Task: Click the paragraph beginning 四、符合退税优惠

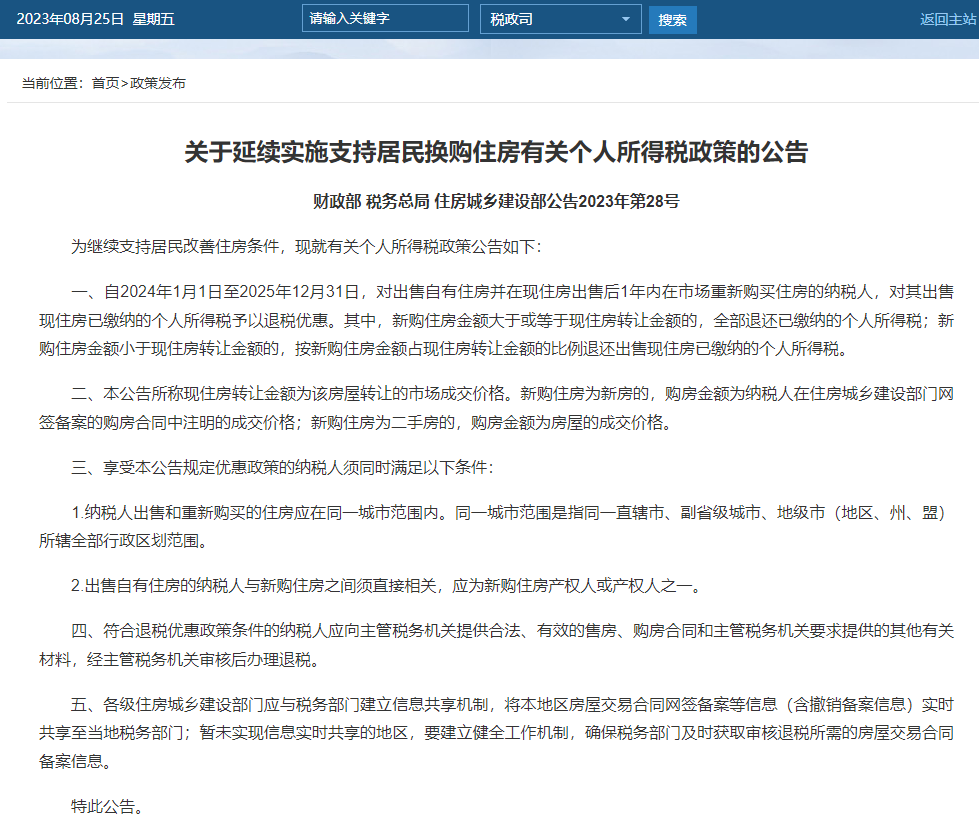Action: [496, 645]
